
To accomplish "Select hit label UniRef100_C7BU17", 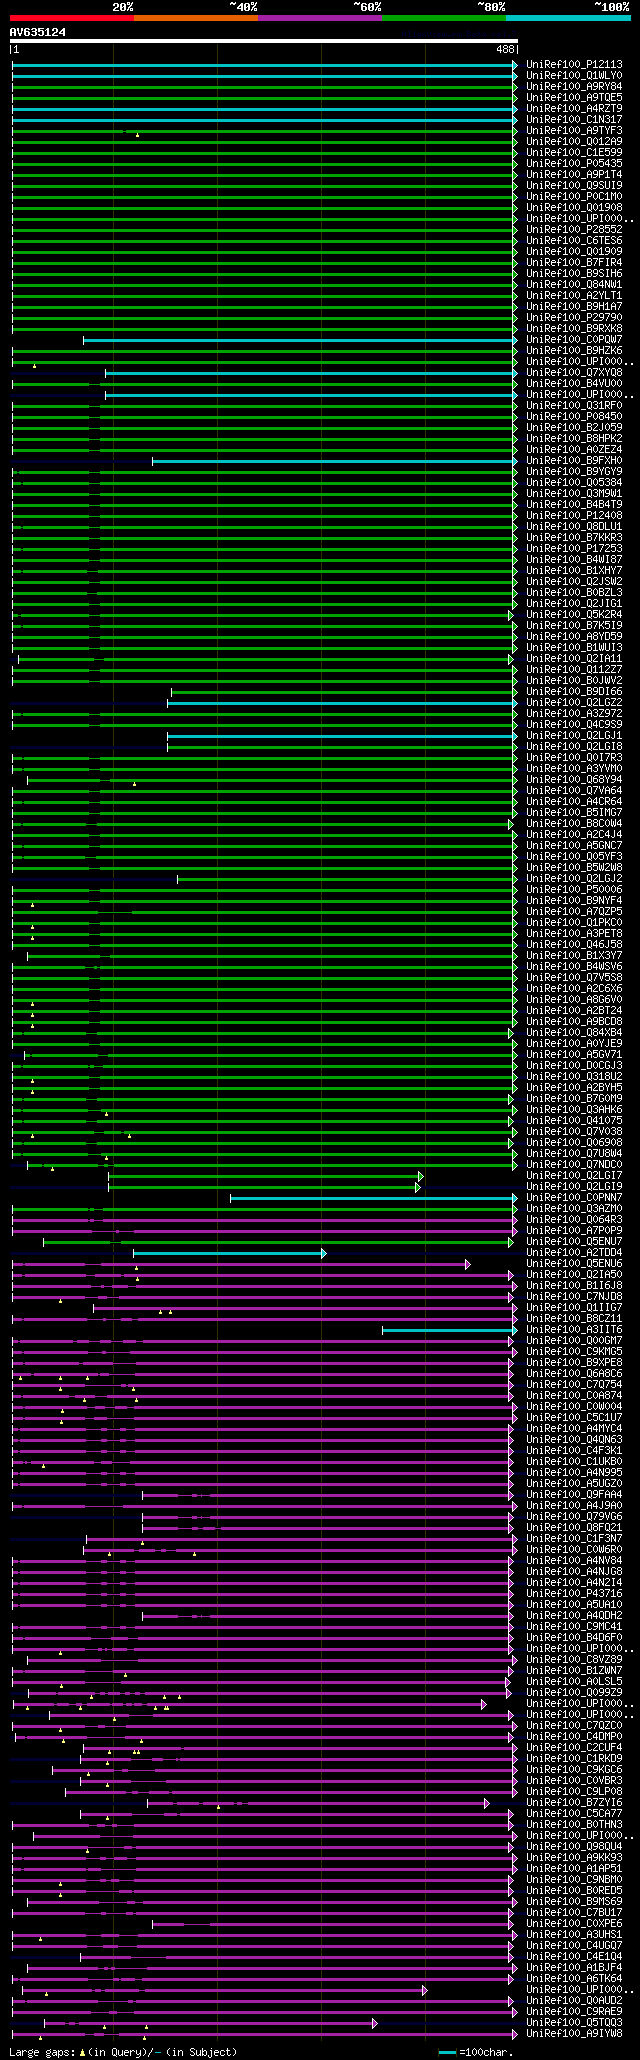I will [x=574, y=1912].
